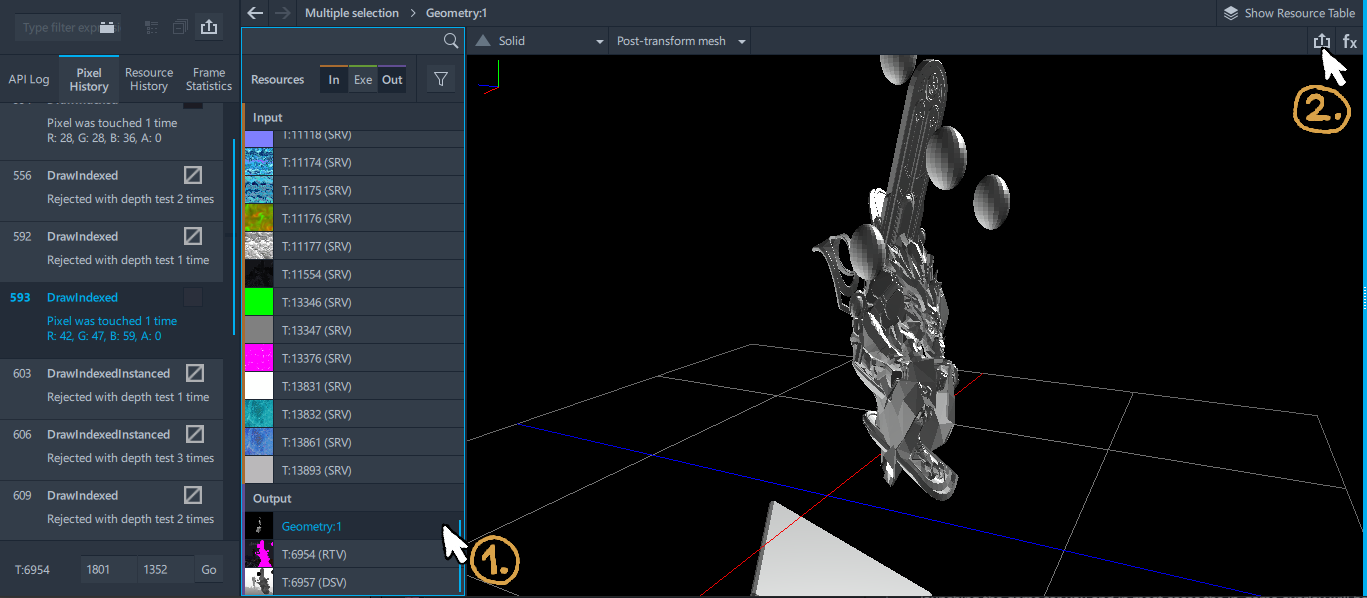Click the Type filter expression field
Screen dimensions: 1367x598
[70, 27]
